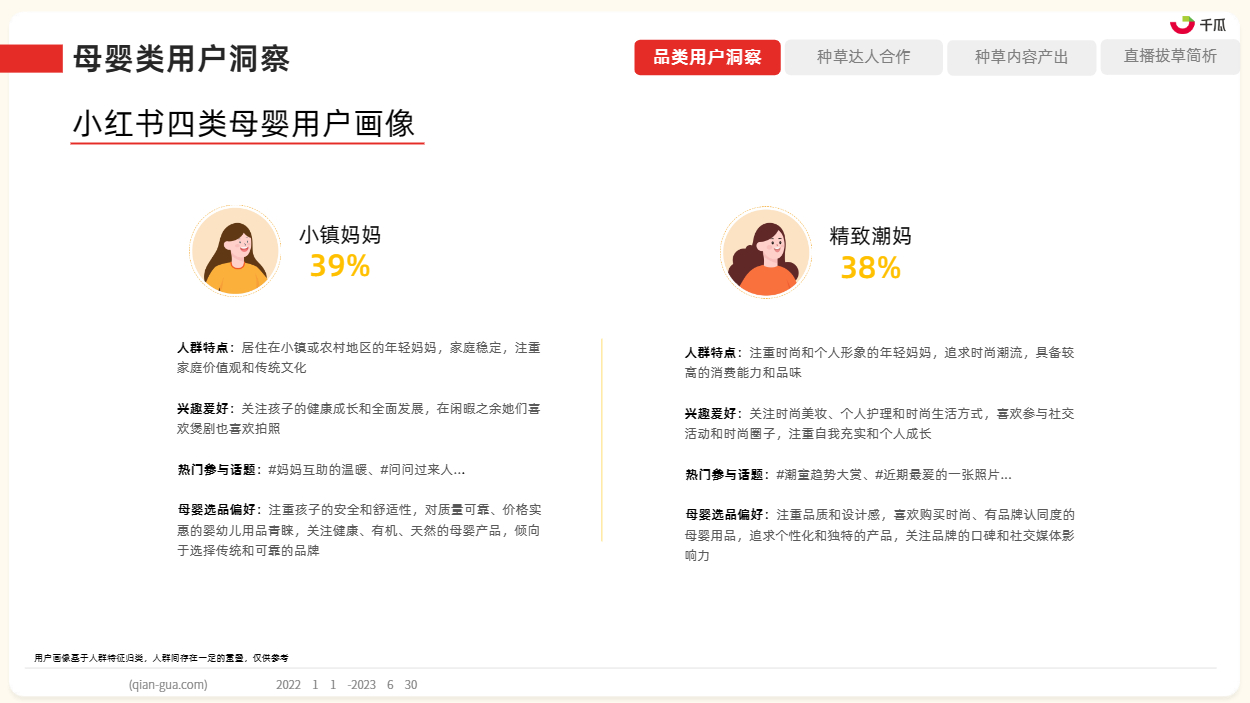1250x703 pixels.
Task: Open the 种草内容产出 tab
Action: click(x=1021, y=57)
